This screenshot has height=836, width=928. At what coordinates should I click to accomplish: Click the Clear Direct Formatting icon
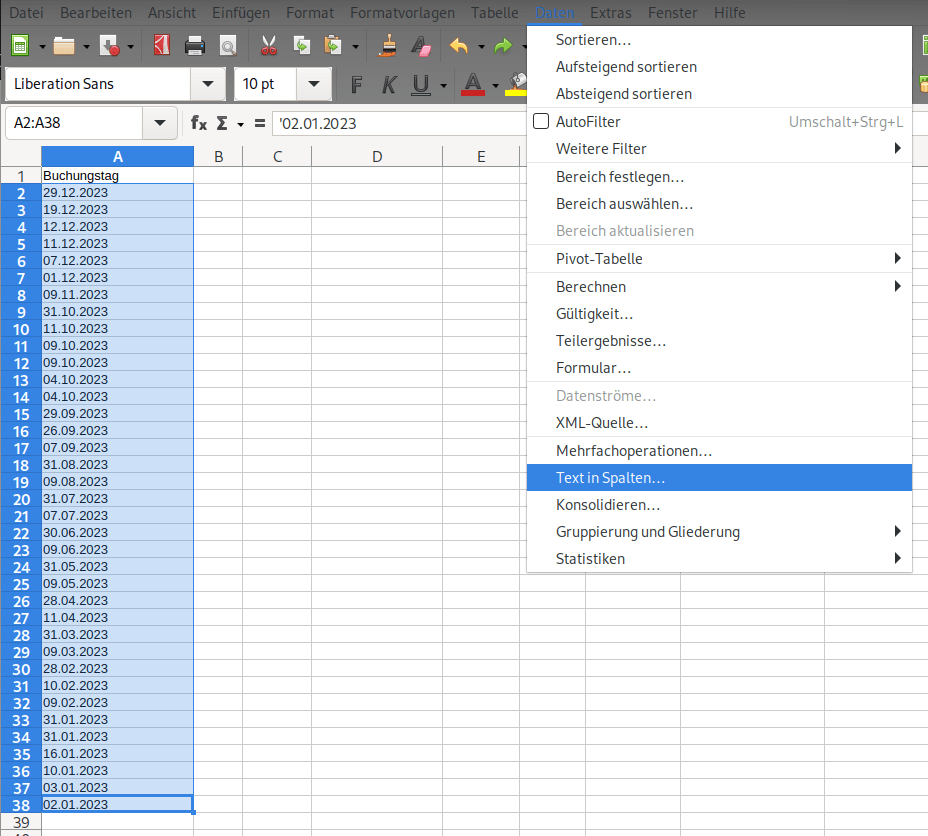coord(421,46)
